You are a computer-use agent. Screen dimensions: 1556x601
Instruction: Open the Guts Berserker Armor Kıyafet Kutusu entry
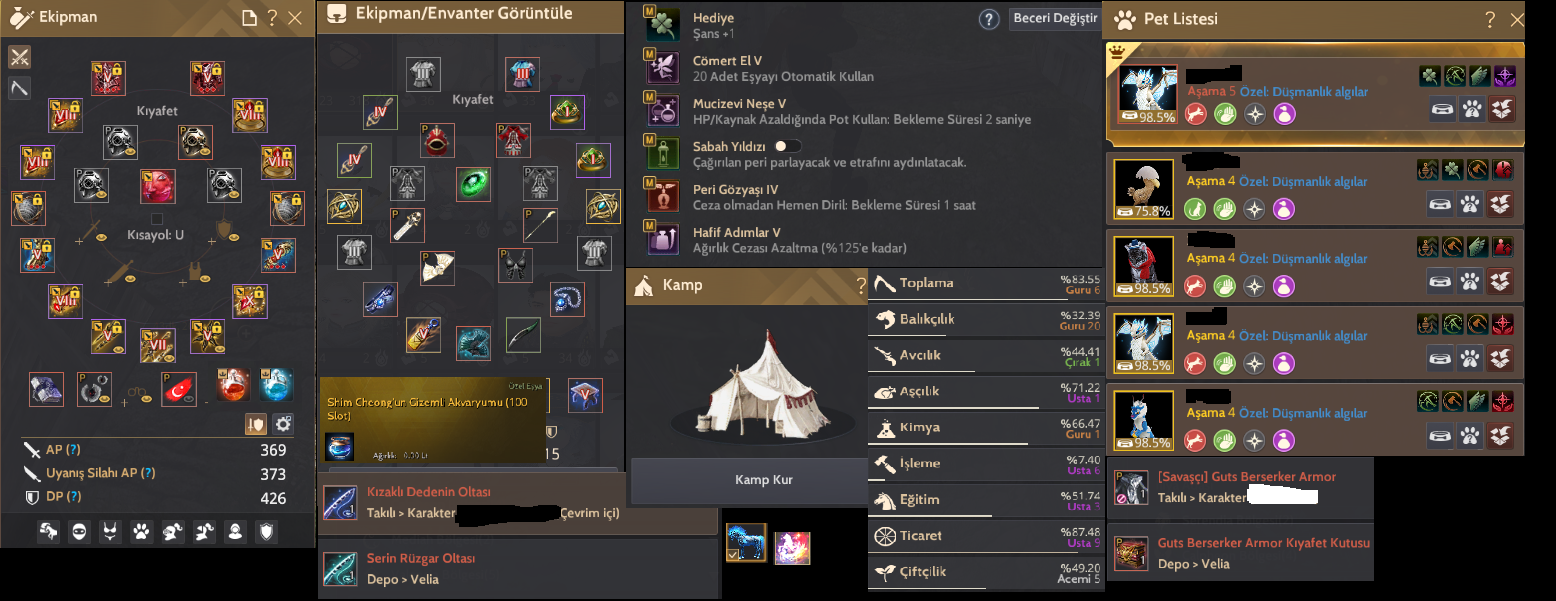(1240, 552)
